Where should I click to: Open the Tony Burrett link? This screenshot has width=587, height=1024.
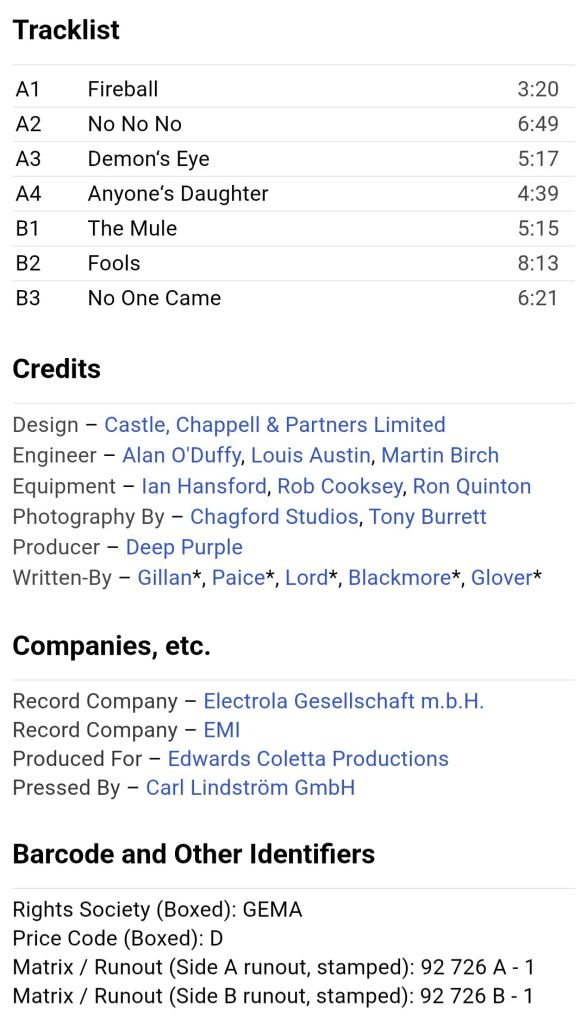pos(428,517)
